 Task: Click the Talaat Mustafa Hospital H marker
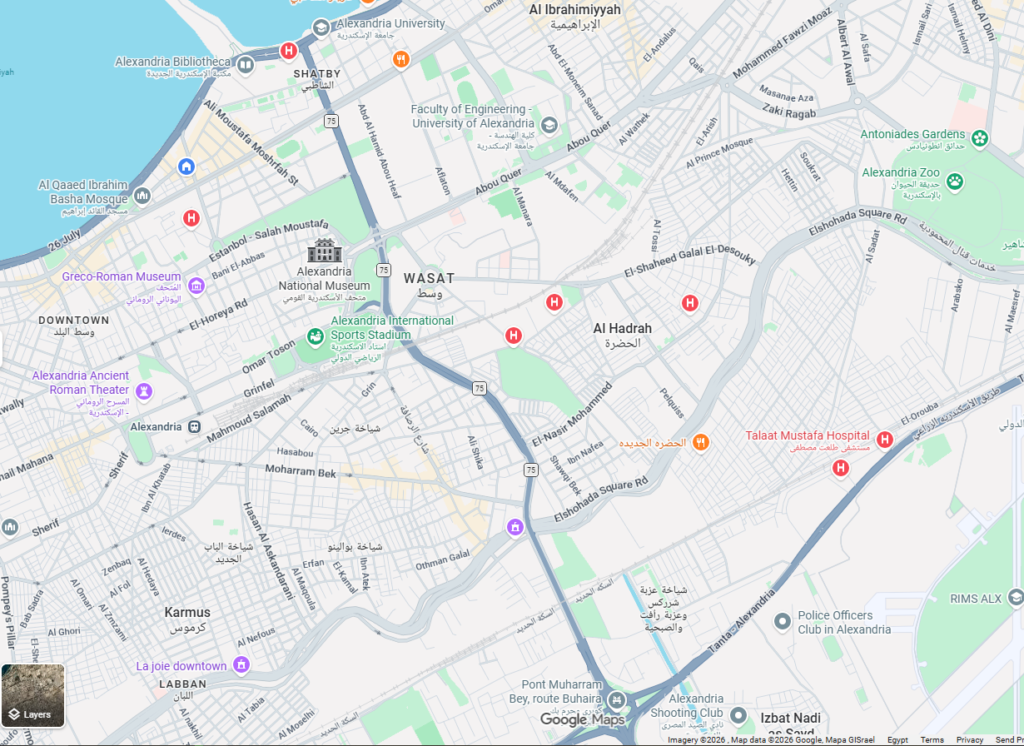(885, 440)
